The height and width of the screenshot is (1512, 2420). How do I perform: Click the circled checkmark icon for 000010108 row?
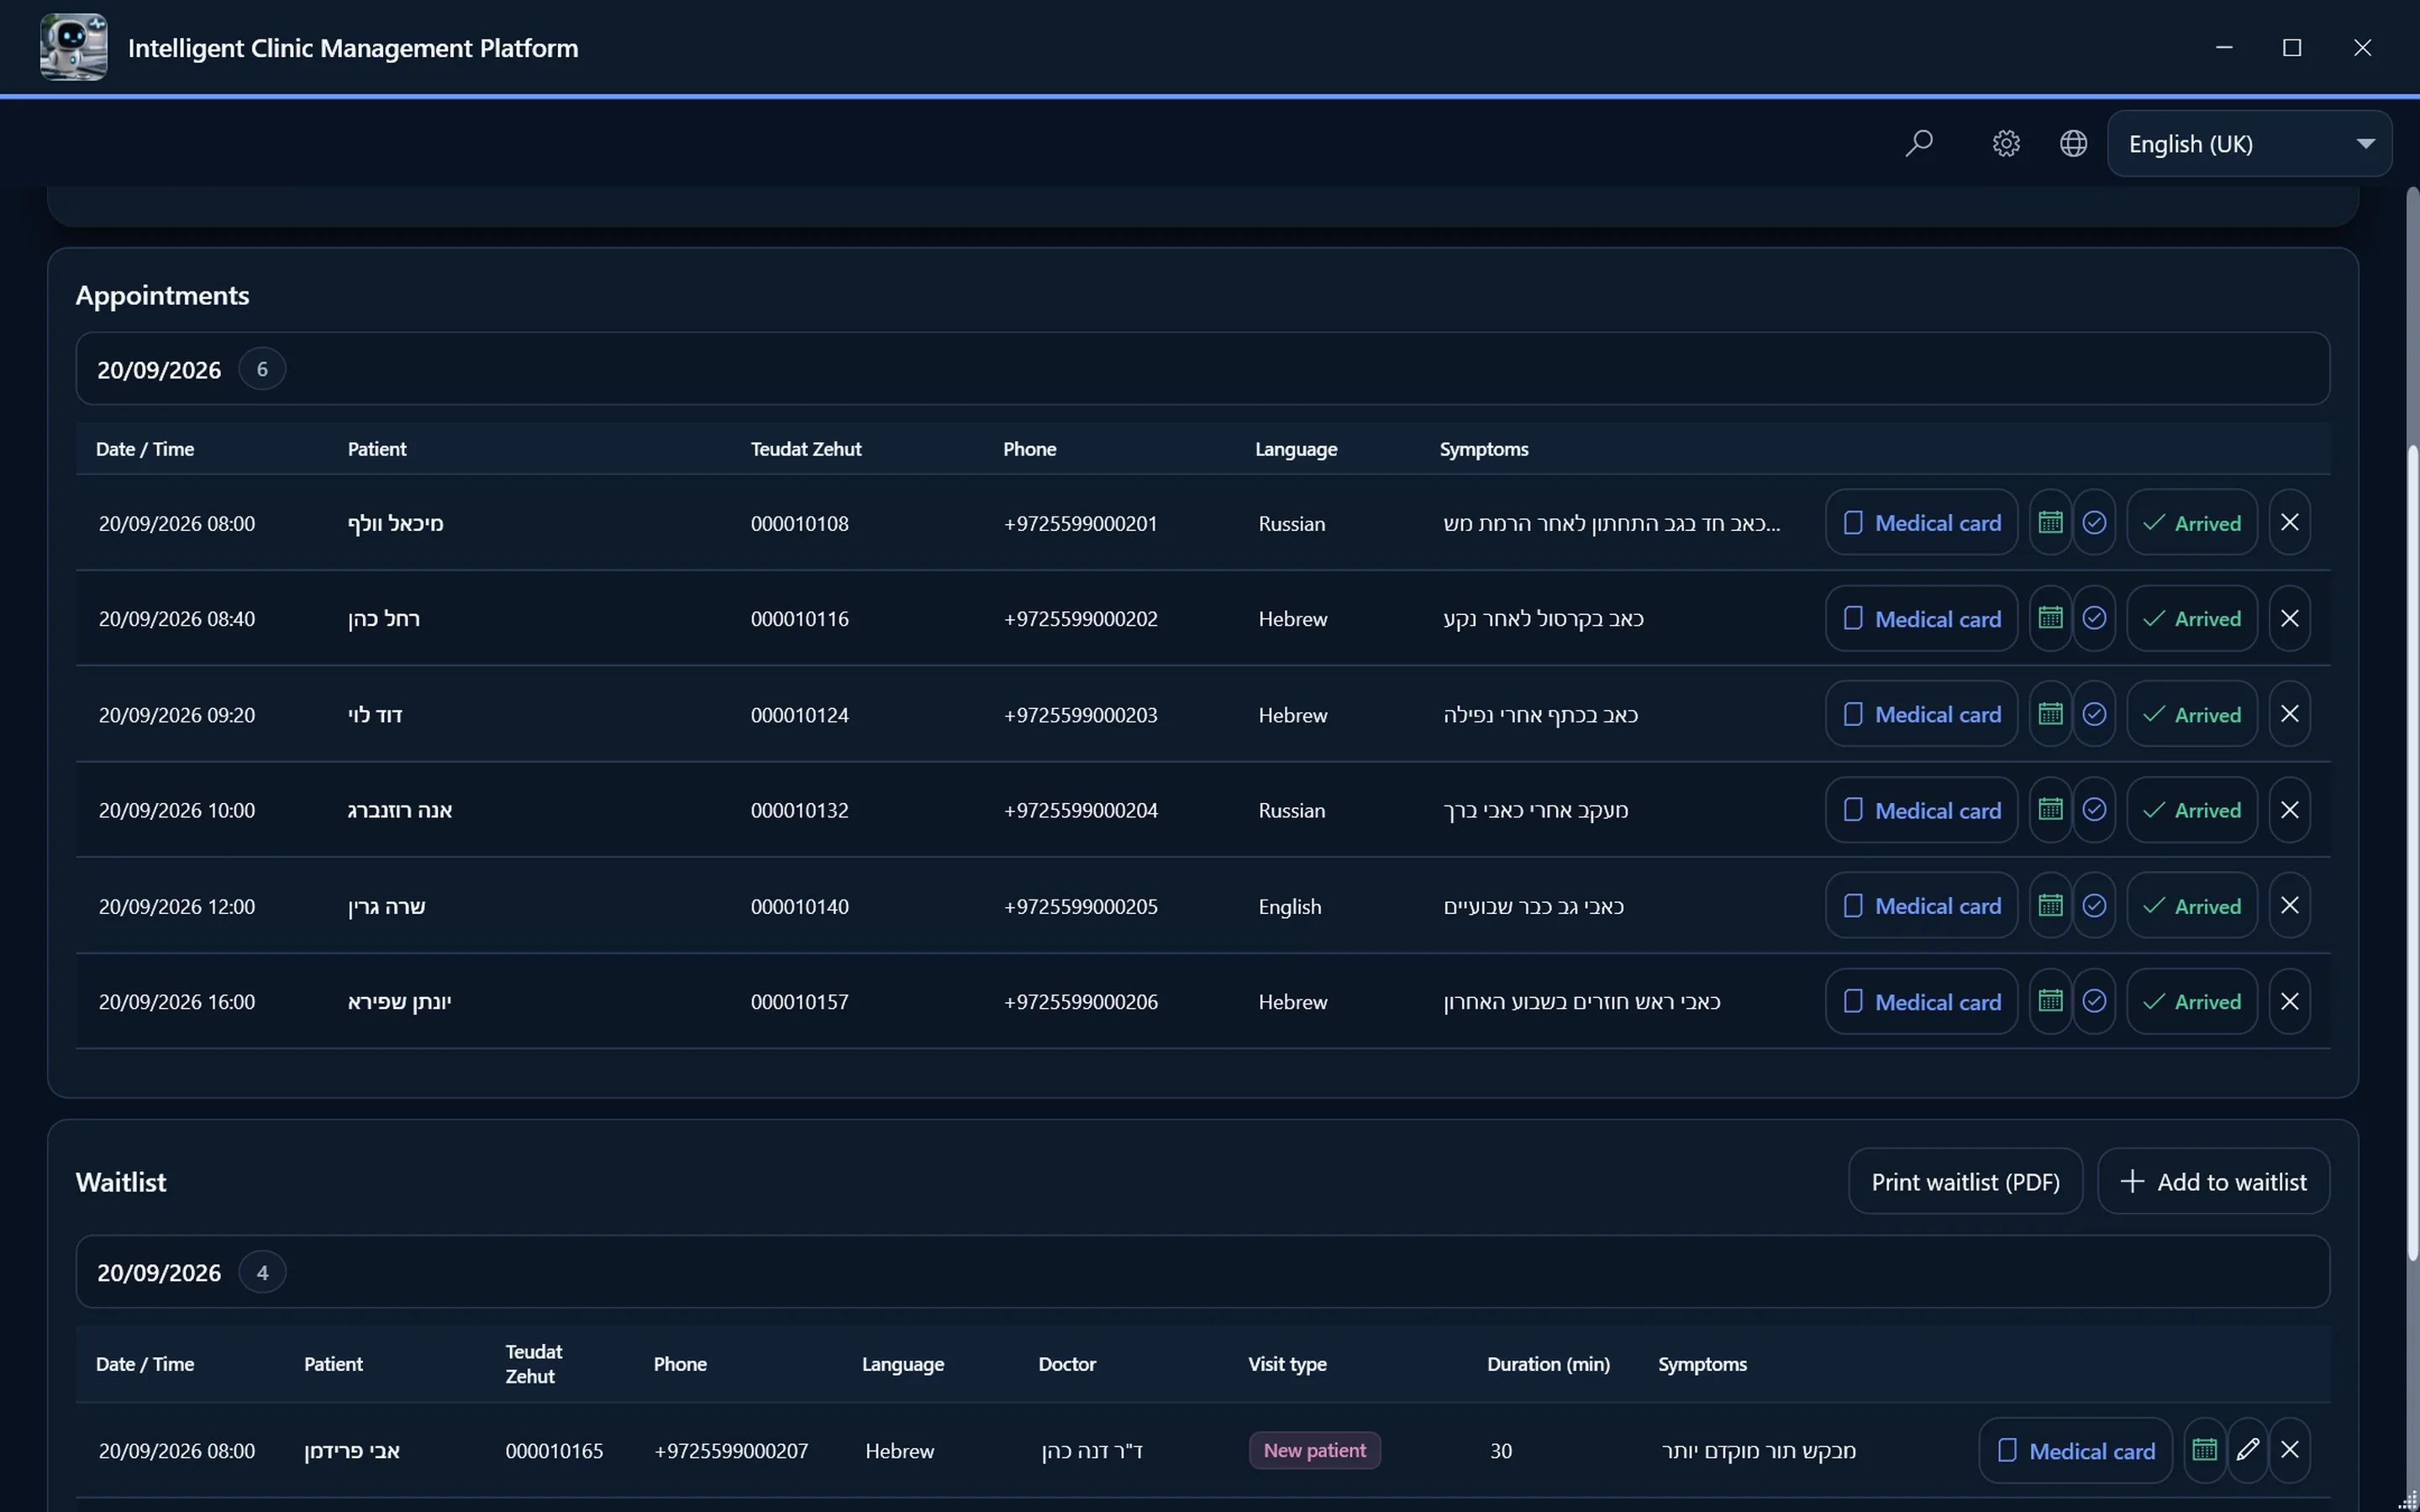pos(2094,522)
